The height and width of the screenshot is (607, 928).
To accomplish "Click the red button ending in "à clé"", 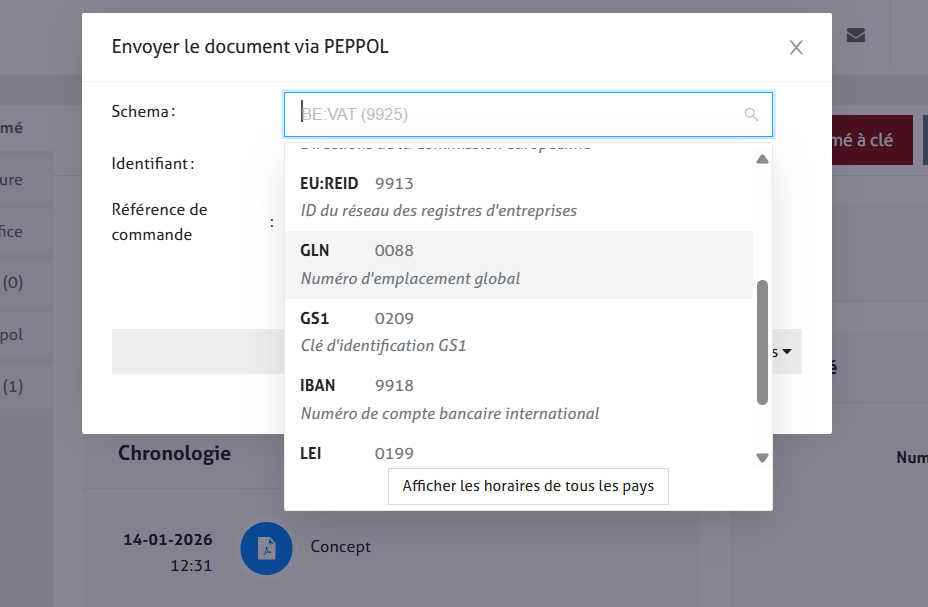I will [866, 141].
